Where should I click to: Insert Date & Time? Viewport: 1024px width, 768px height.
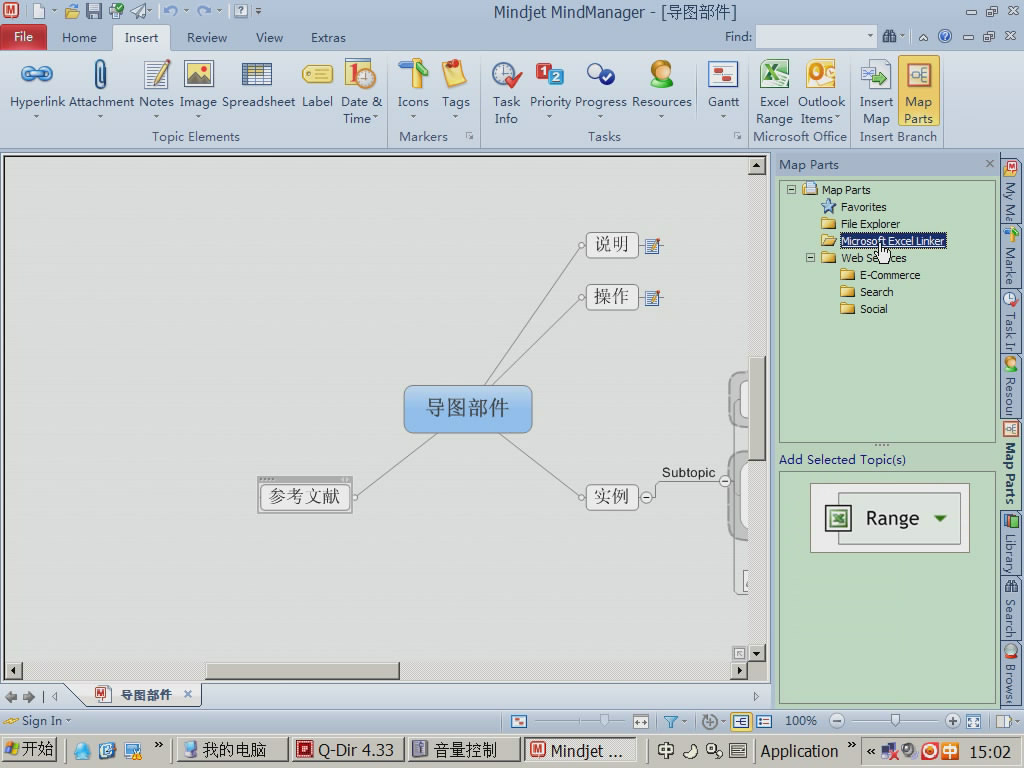[x=360, y=91]
